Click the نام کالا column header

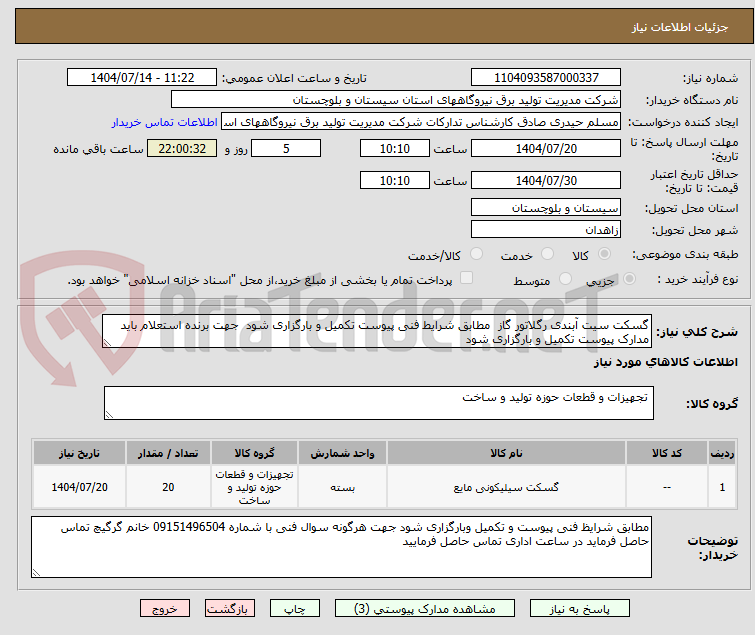[x=506, y=453]
